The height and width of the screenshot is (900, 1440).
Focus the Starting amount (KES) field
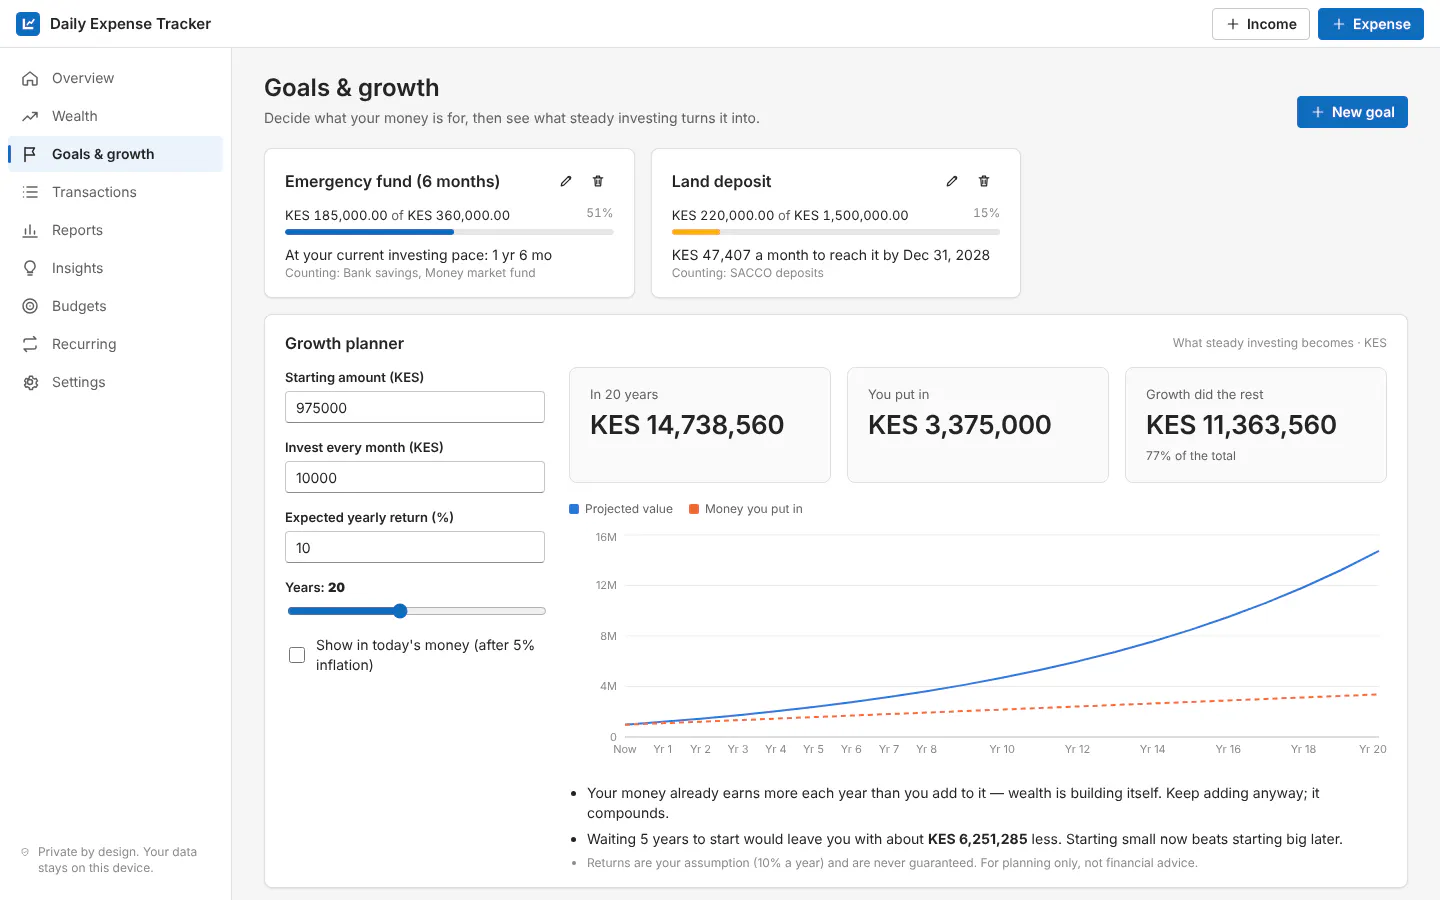pyautogui.click(x=415, y=407)
